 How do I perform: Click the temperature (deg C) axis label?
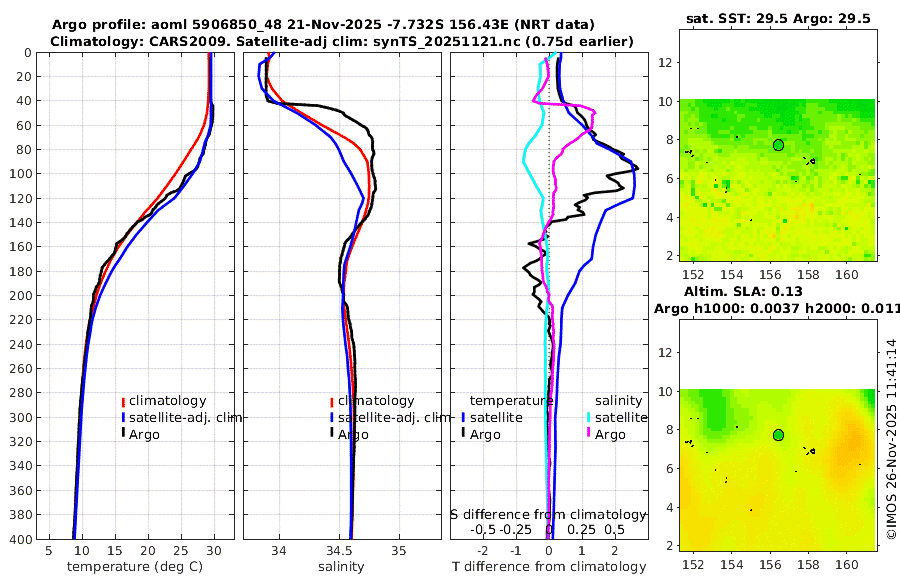(x=135, y=567)
